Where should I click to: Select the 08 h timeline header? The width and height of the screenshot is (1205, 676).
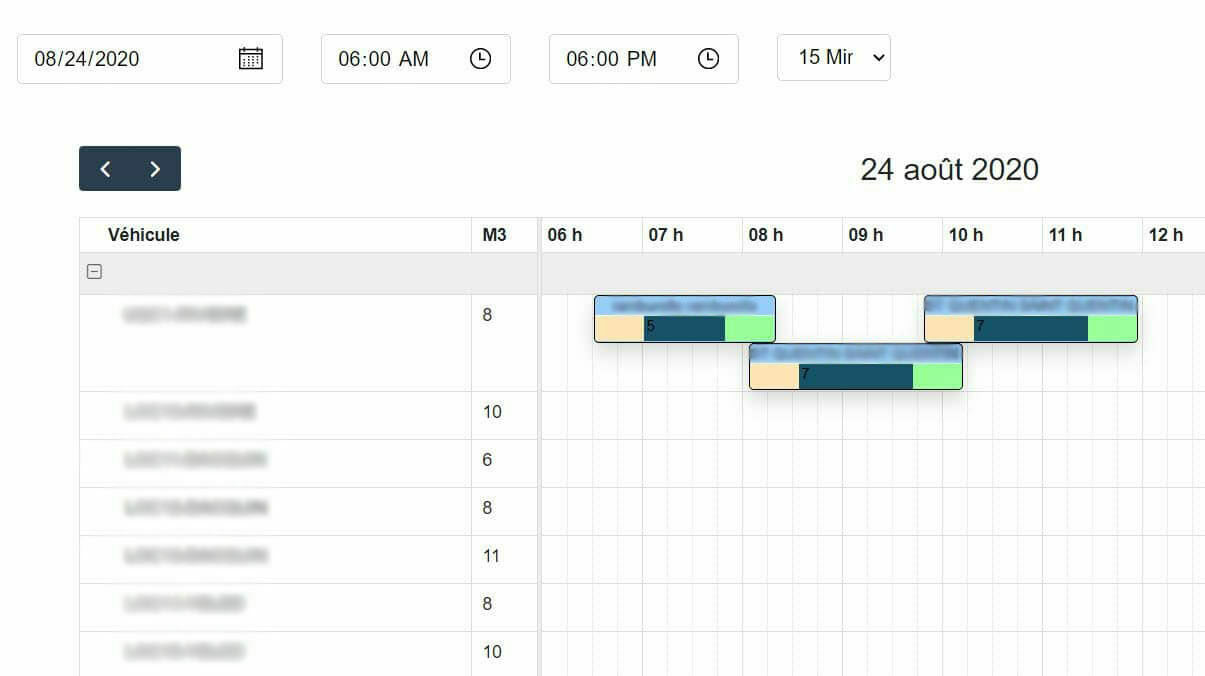tap(766, 235)
